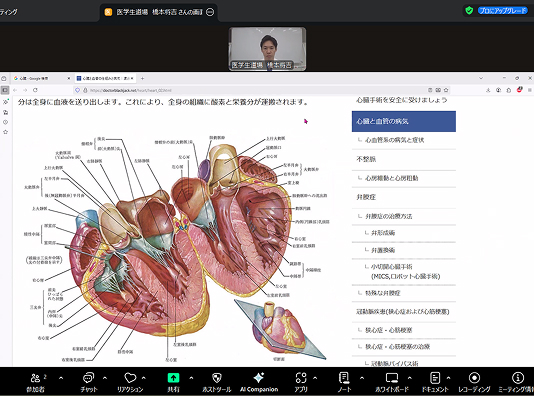
Task: Open the チャット chat panel
Action: (x=89, y=382)
